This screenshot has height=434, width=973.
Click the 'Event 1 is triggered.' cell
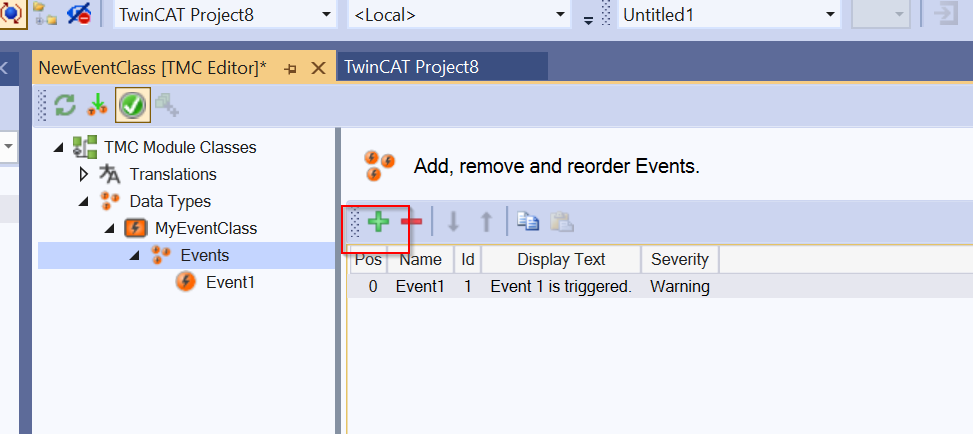point(561,286)
